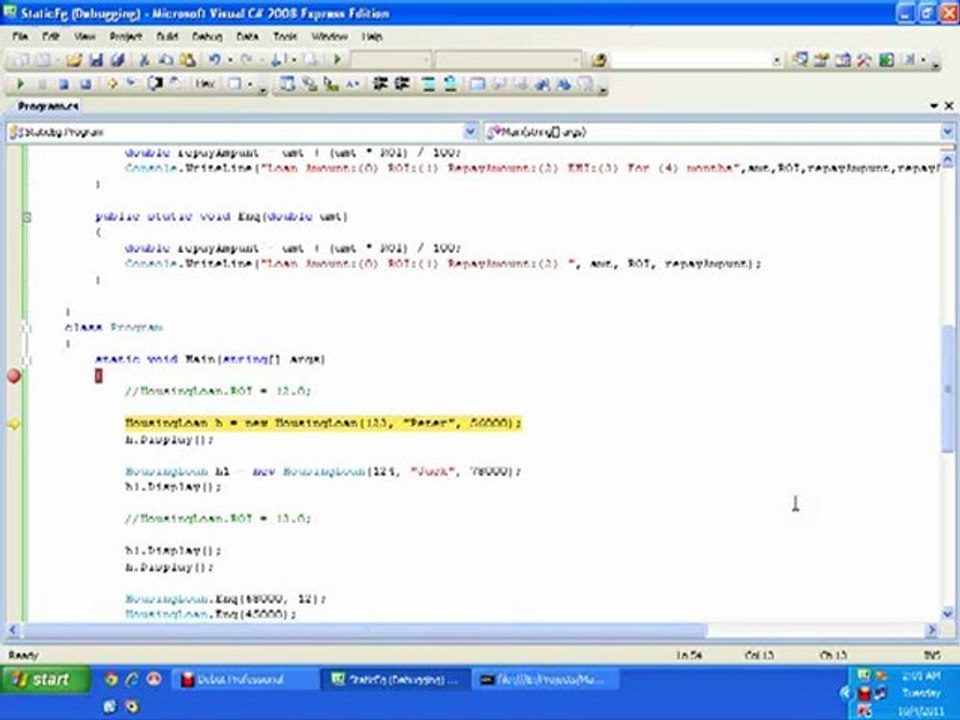
Task: Open the find search box dropdown arrow
Action: pos(776,60)
